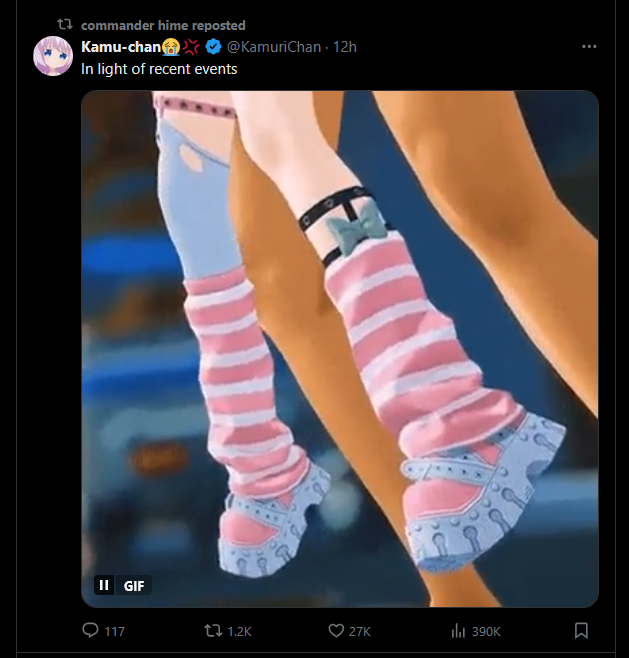
Task: Open the GIF media with striped leg warmers
Action: click(x=339, y=349)
